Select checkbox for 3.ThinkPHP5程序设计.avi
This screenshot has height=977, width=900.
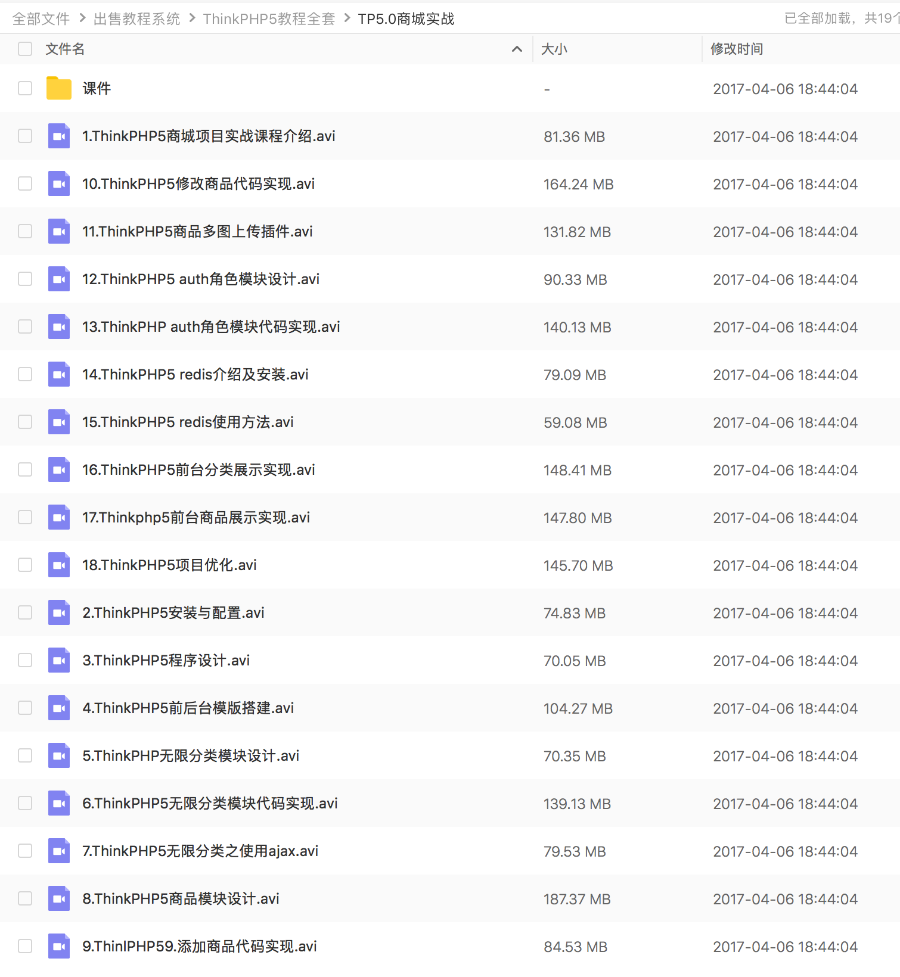coord(25,660)
